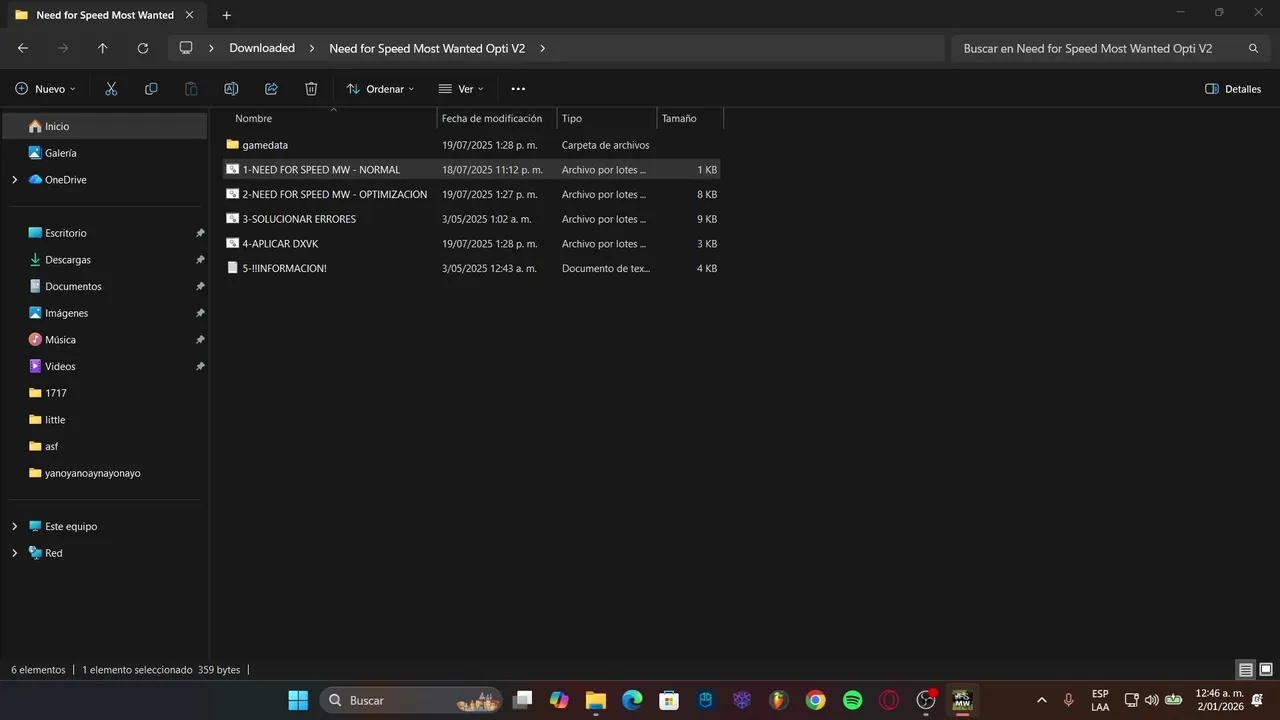This screenshot has height=720, width=1280.
Task: Switch to large icons view in status bar
Action: (1266, 670)
